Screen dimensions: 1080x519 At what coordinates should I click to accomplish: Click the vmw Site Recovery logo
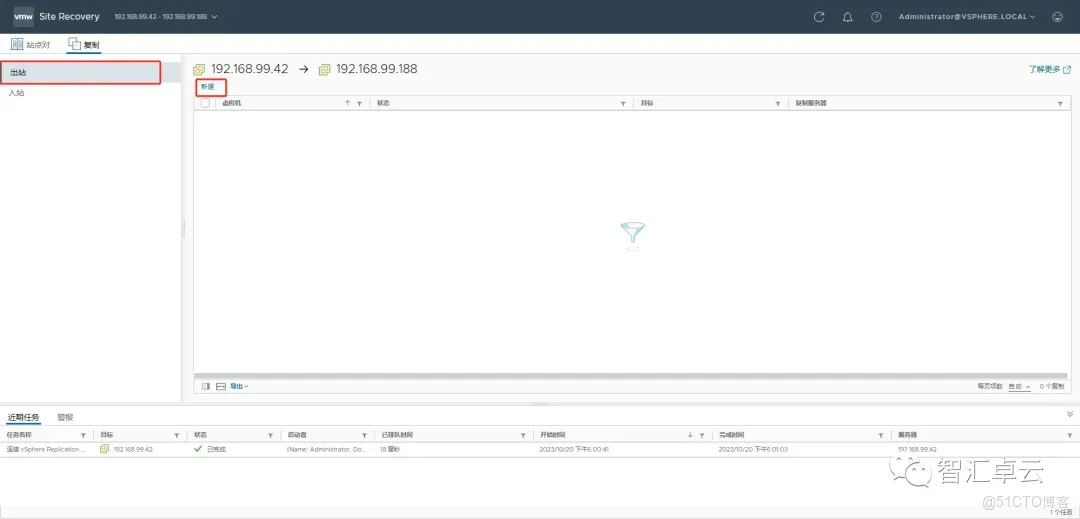(56, 17)
